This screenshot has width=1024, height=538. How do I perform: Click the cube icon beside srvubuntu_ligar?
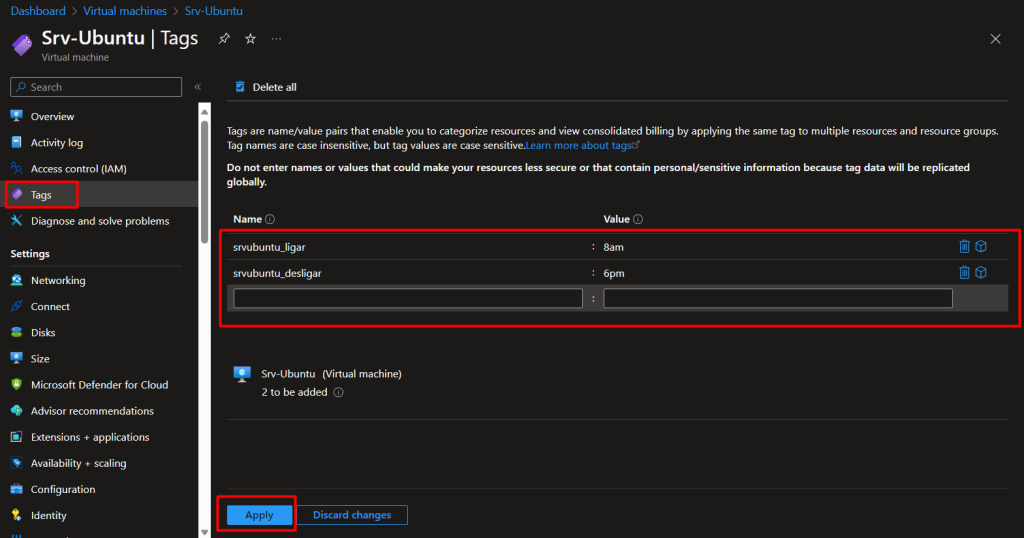981,247
